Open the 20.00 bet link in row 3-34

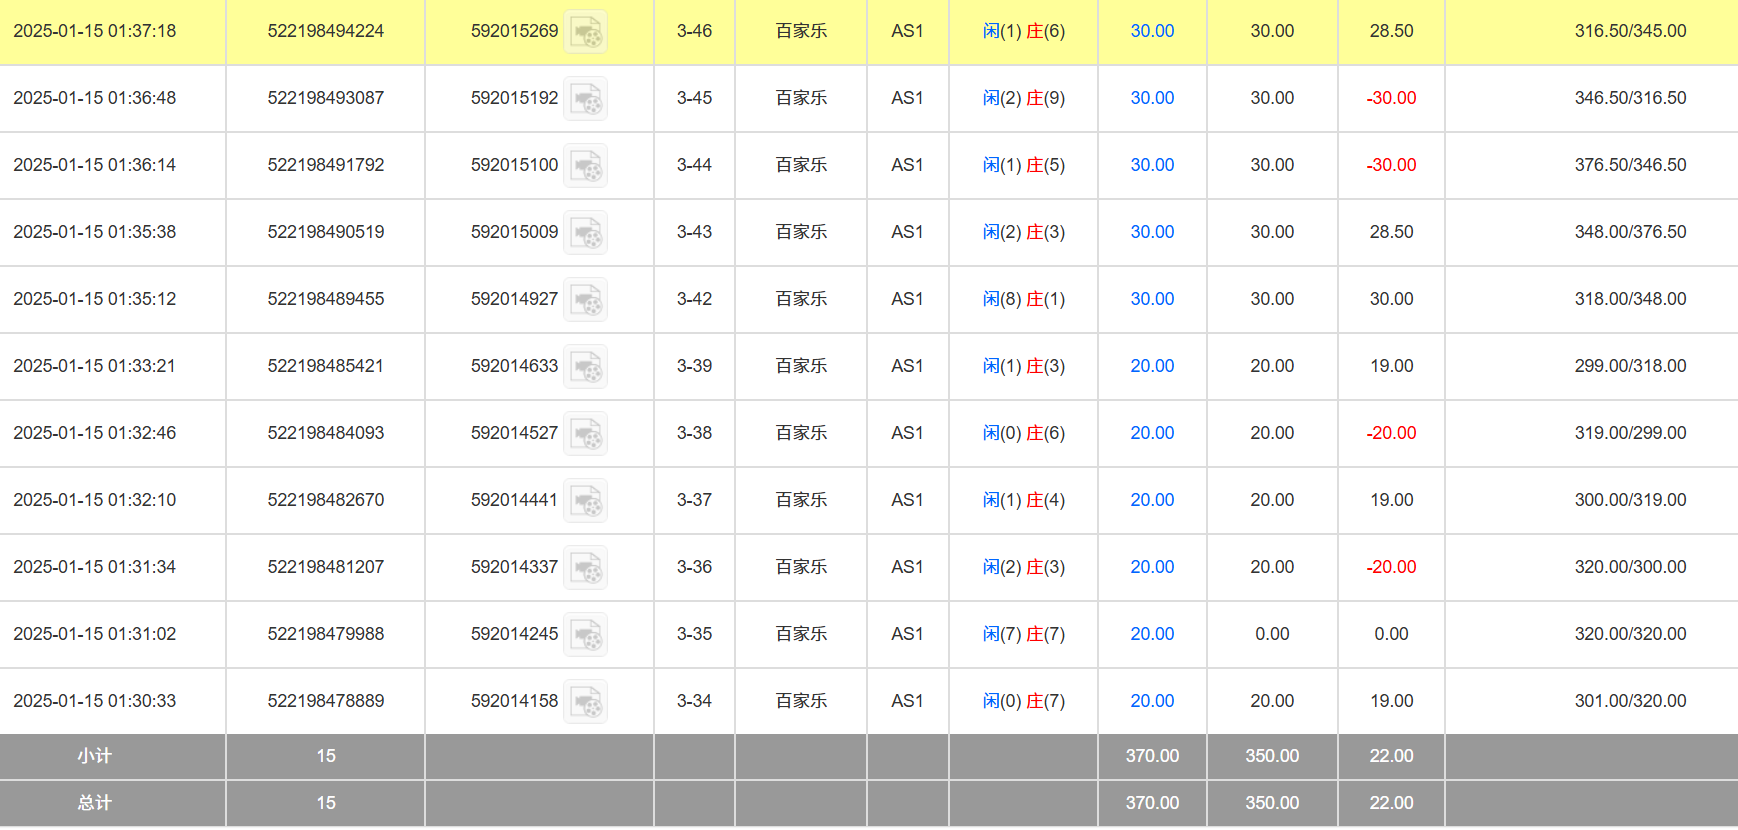pos(1152,701)
